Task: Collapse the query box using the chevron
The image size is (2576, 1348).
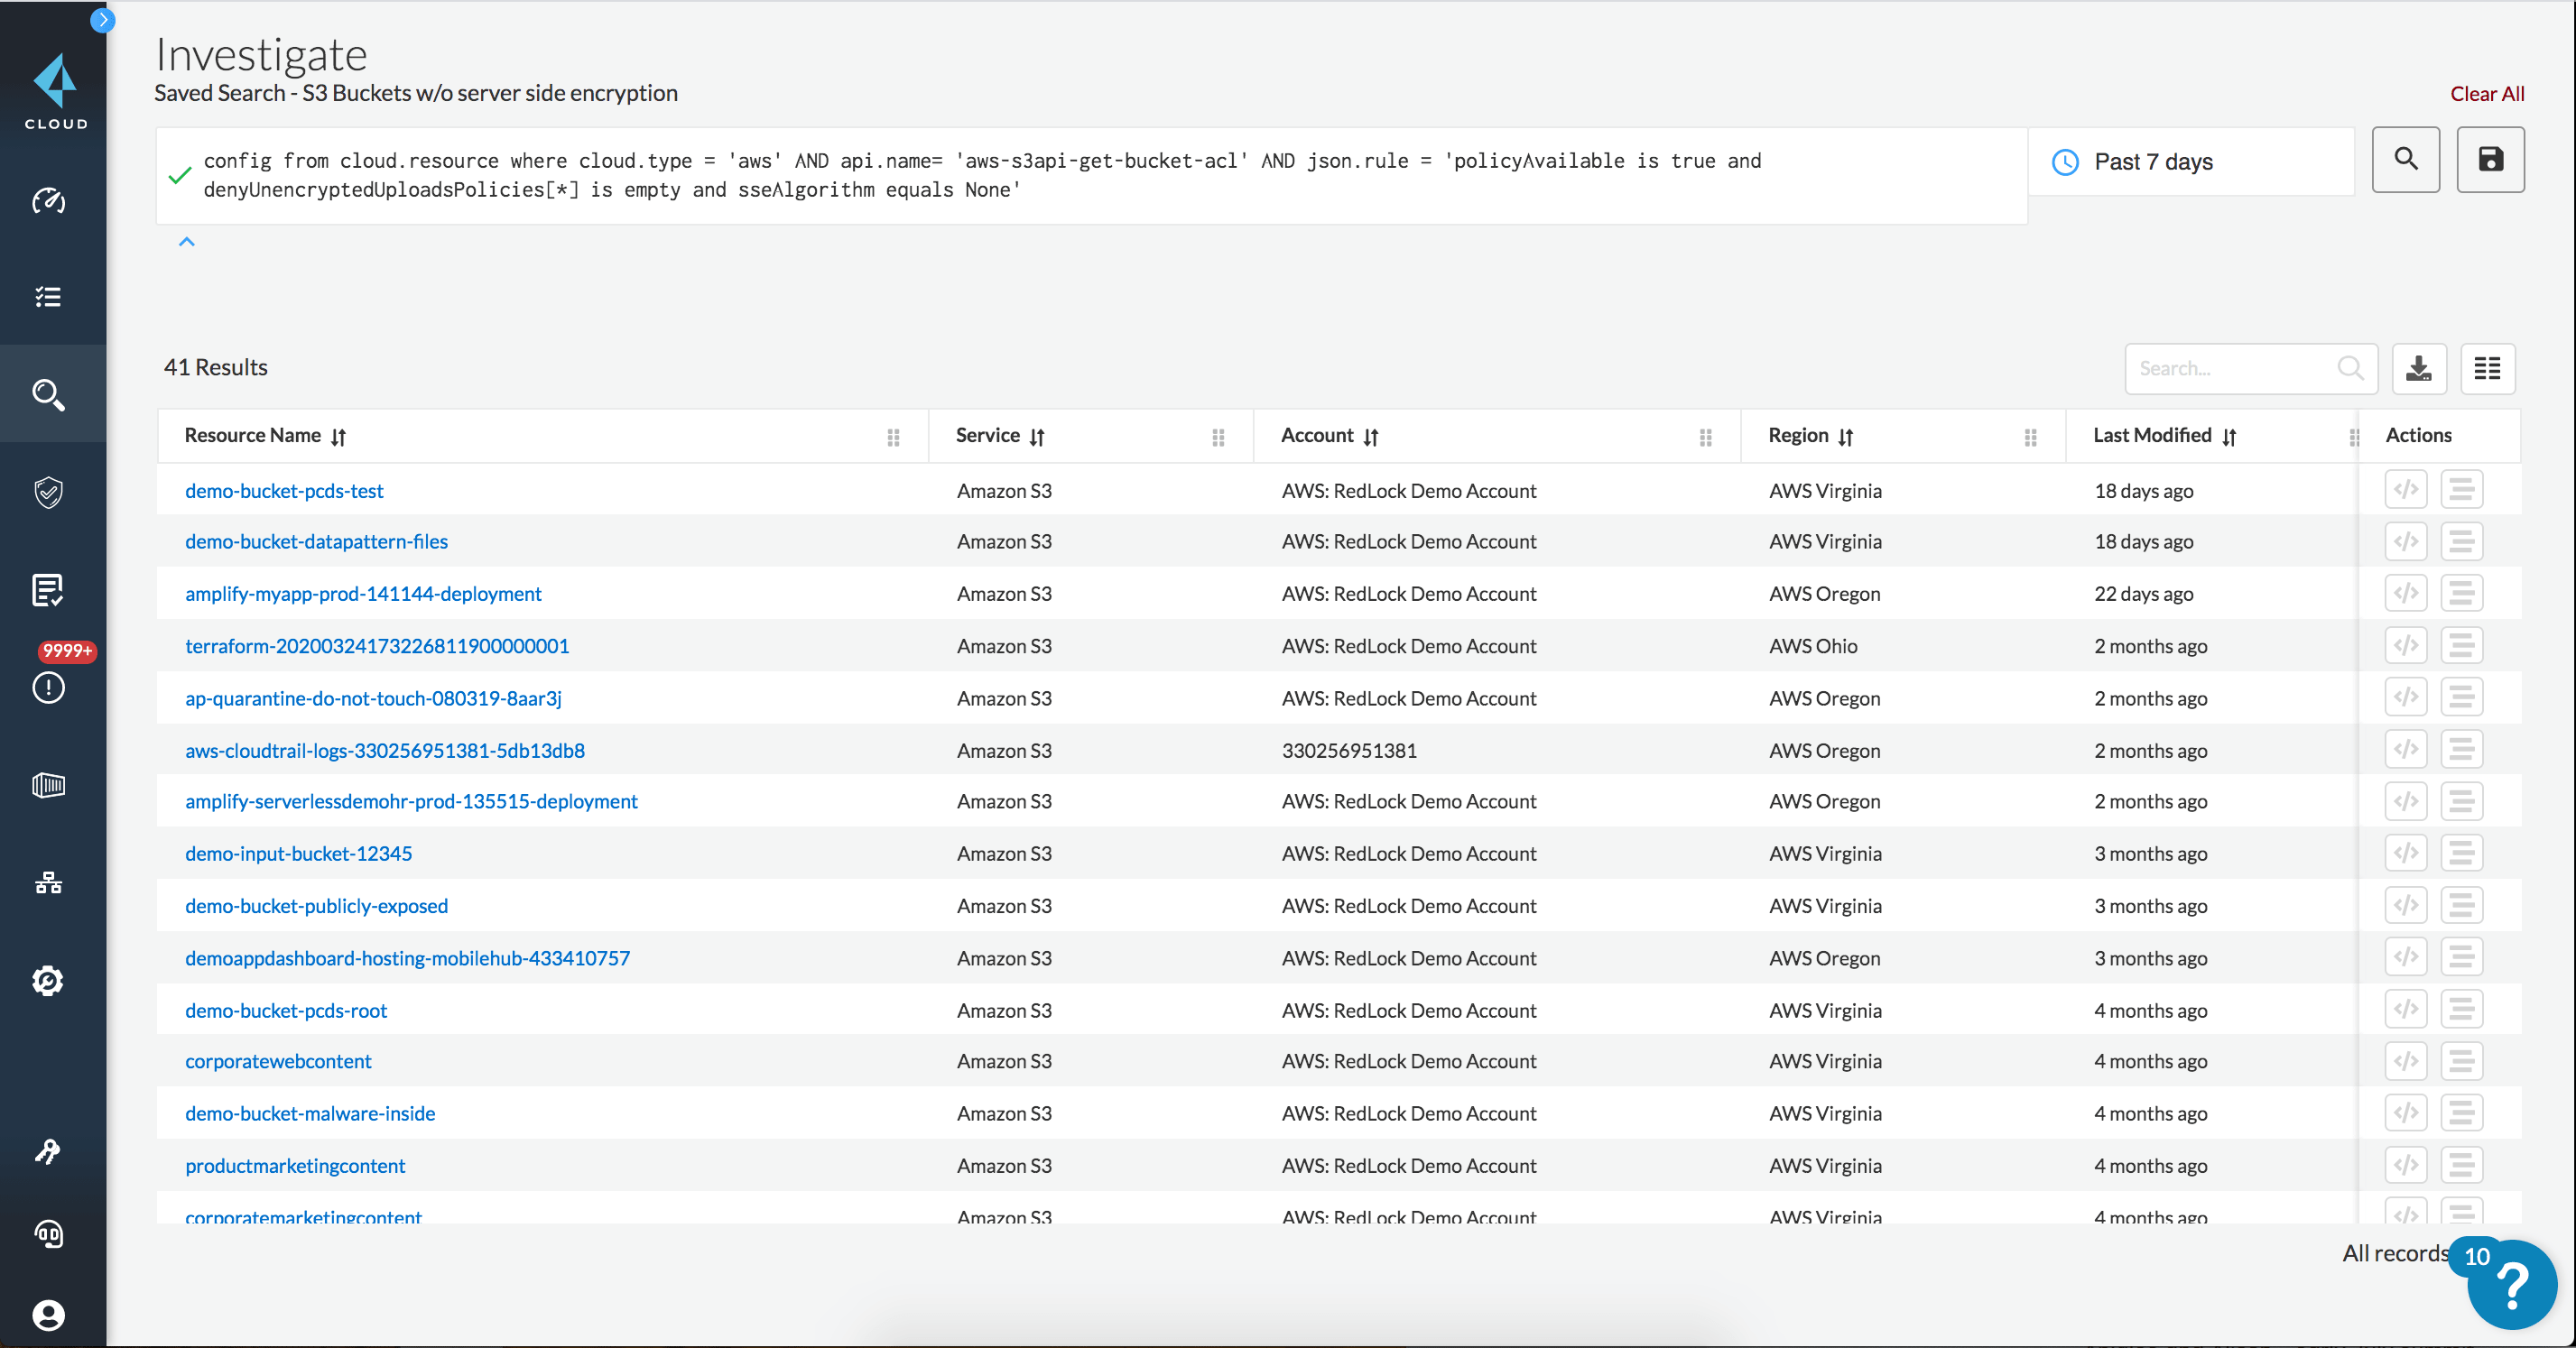Action: coord(186,242)
